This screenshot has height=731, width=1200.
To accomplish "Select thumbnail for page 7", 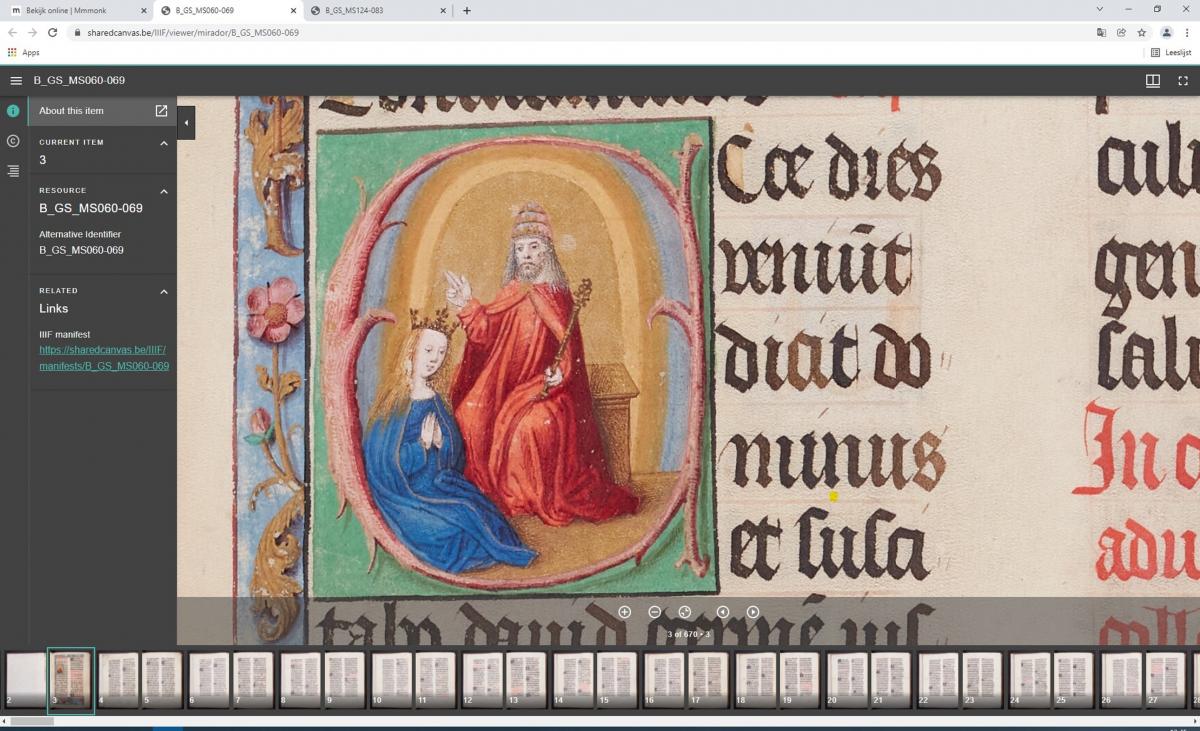I will tap(253, 679).
